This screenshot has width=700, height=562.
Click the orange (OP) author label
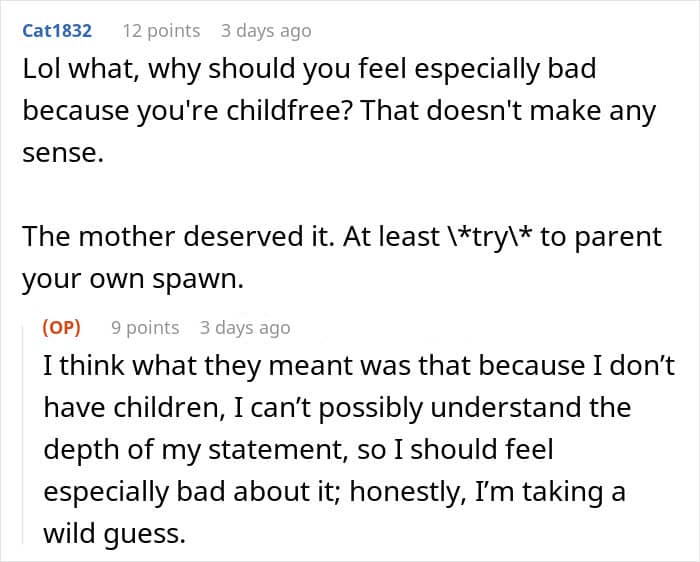[61, 328]
